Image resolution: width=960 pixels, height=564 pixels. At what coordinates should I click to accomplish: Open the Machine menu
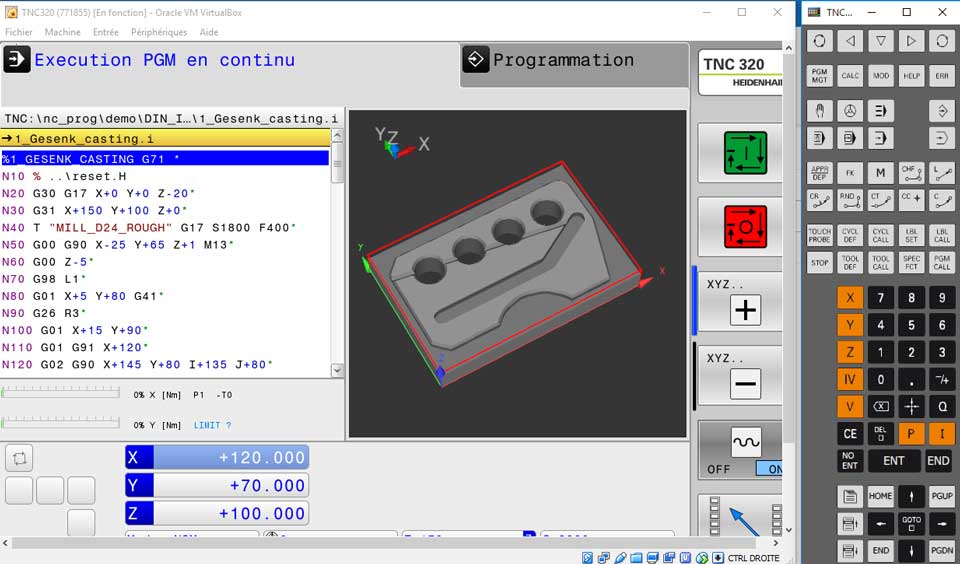(x=62, y=32)
